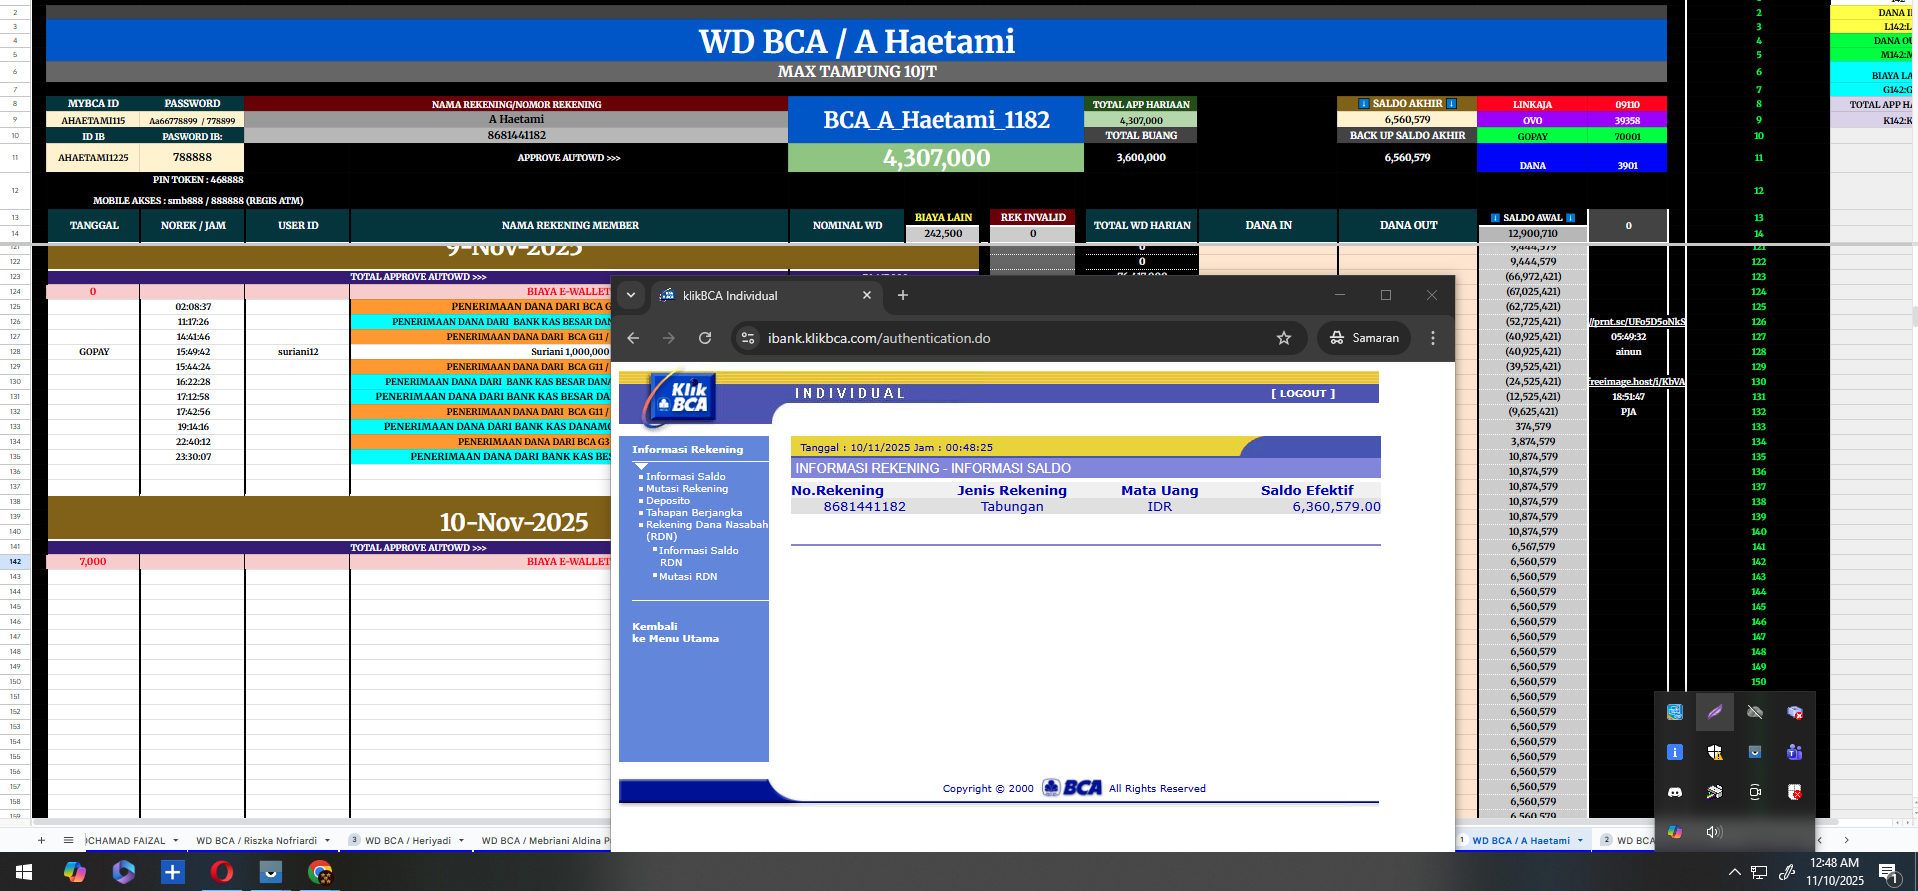Open dropdown on Heriyadi sheet tab
Viewport: 1918px width, 891px height.
click(x=461, y=841)
